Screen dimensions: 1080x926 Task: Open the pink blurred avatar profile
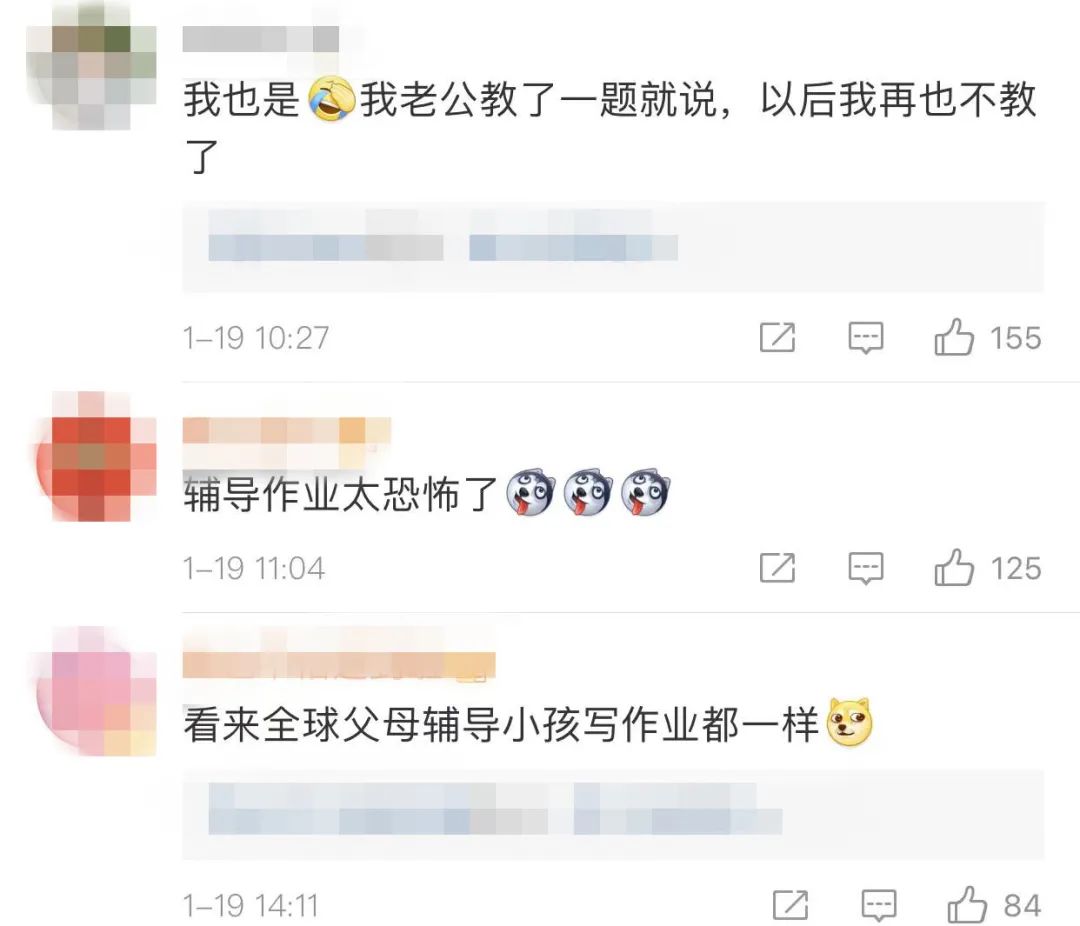click(94, 691)
